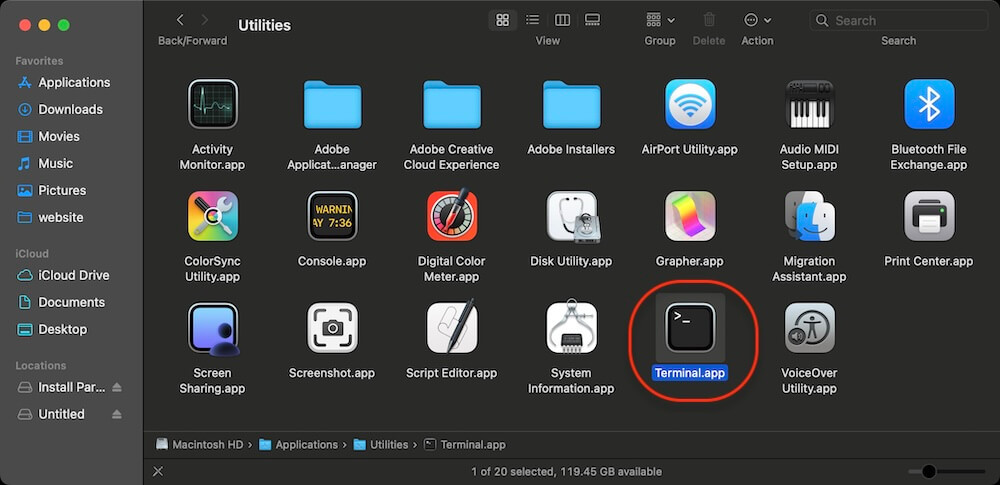The image size is (1000, 485).
Task: Go to Applications in the path bar
Action: coord(306,445)
